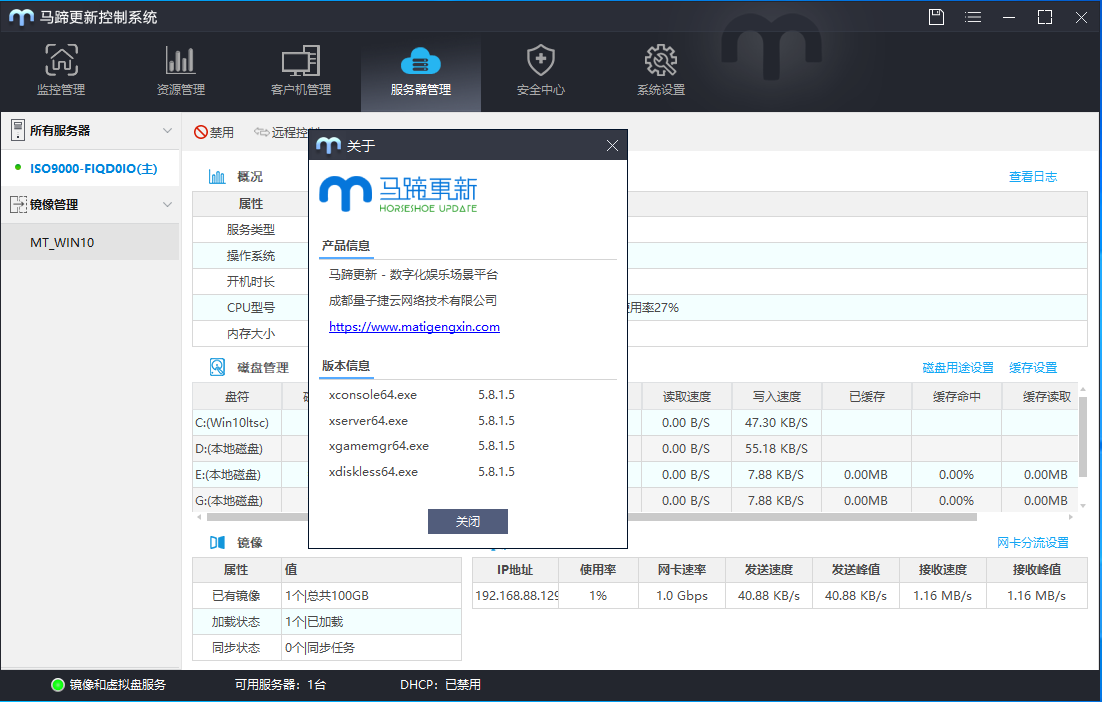Open the matigengxin.com website link
Image resolution: width=1102 pixels, height=702 pixels.
coord(414,327)
